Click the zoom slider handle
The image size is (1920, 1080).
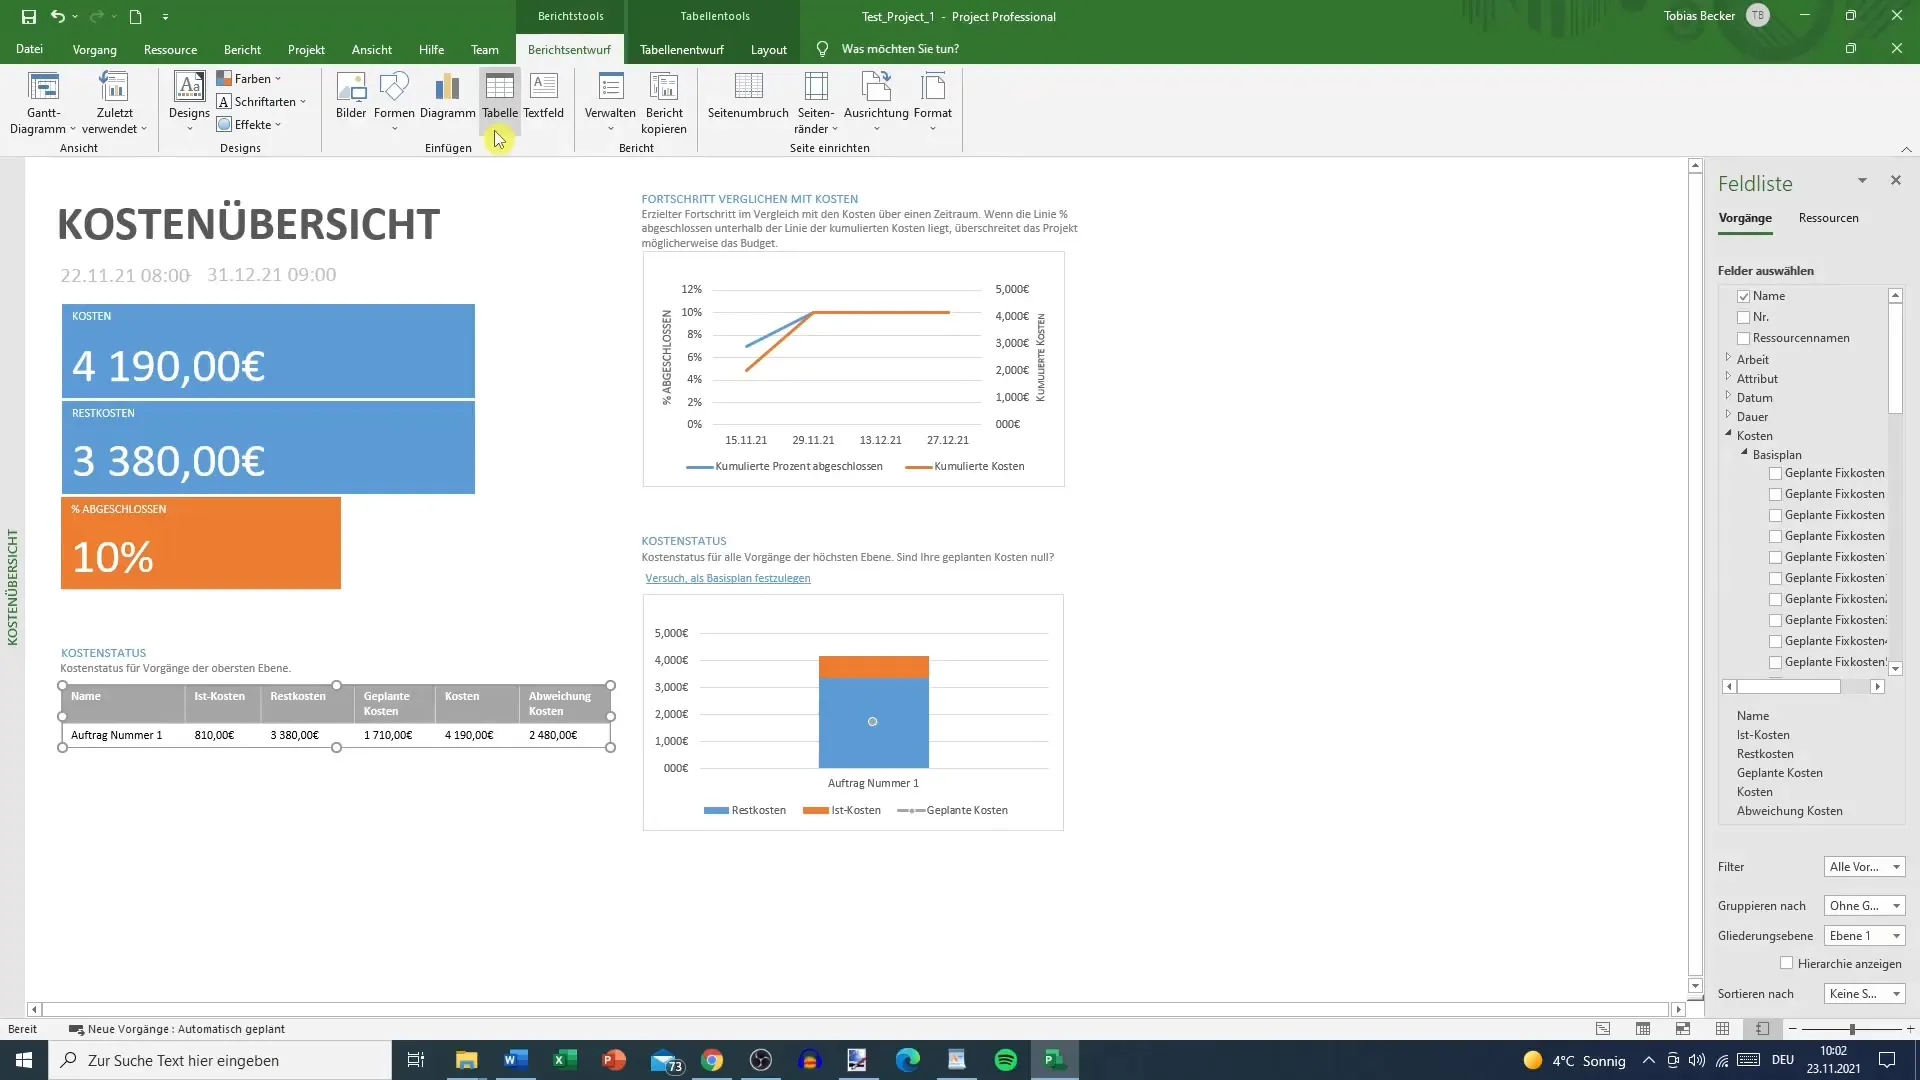click(x=1852, y=1029)
